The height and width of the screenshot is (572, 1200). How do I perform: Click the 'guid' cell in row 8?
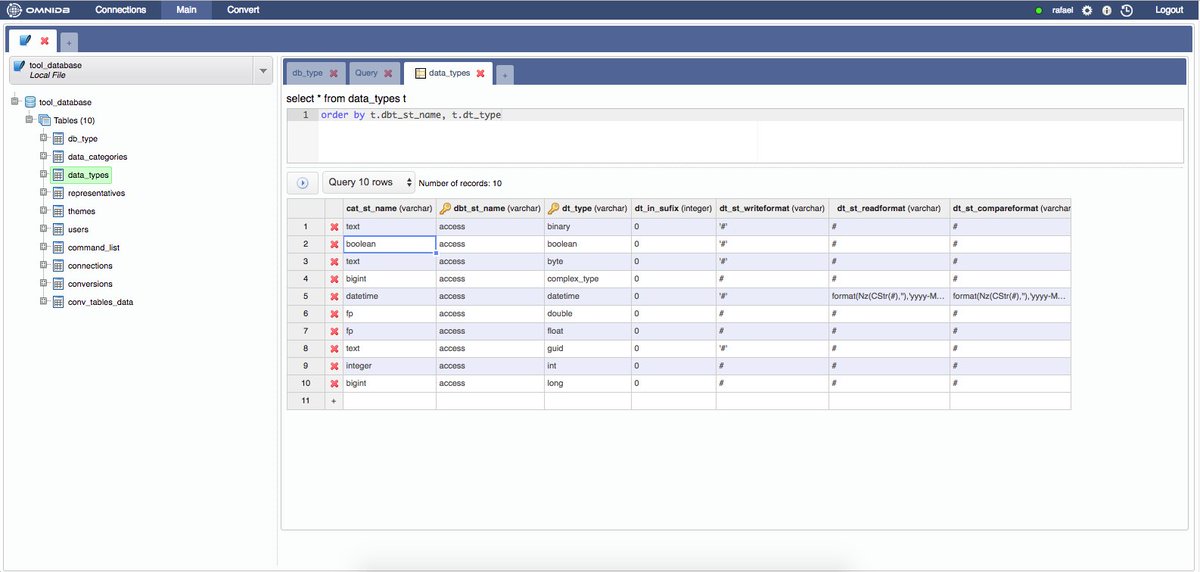point(587,348)
